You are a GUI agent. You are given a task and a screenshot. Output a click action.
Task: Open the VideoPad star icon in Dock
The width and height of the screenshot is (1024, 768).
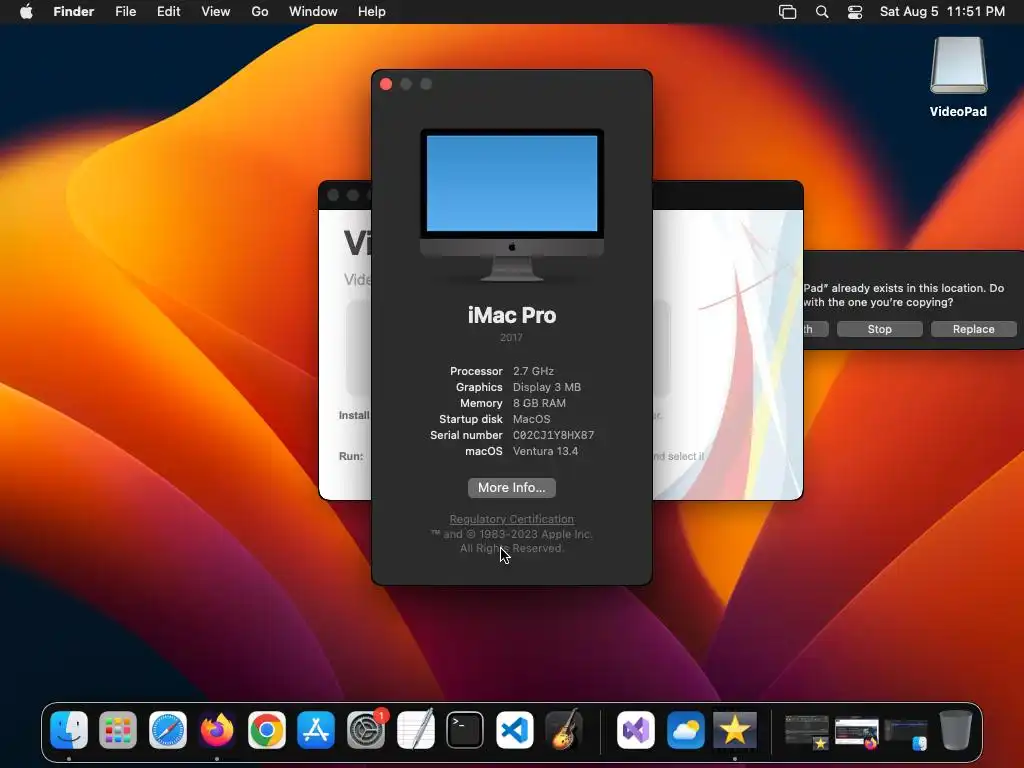click(735, 729)
